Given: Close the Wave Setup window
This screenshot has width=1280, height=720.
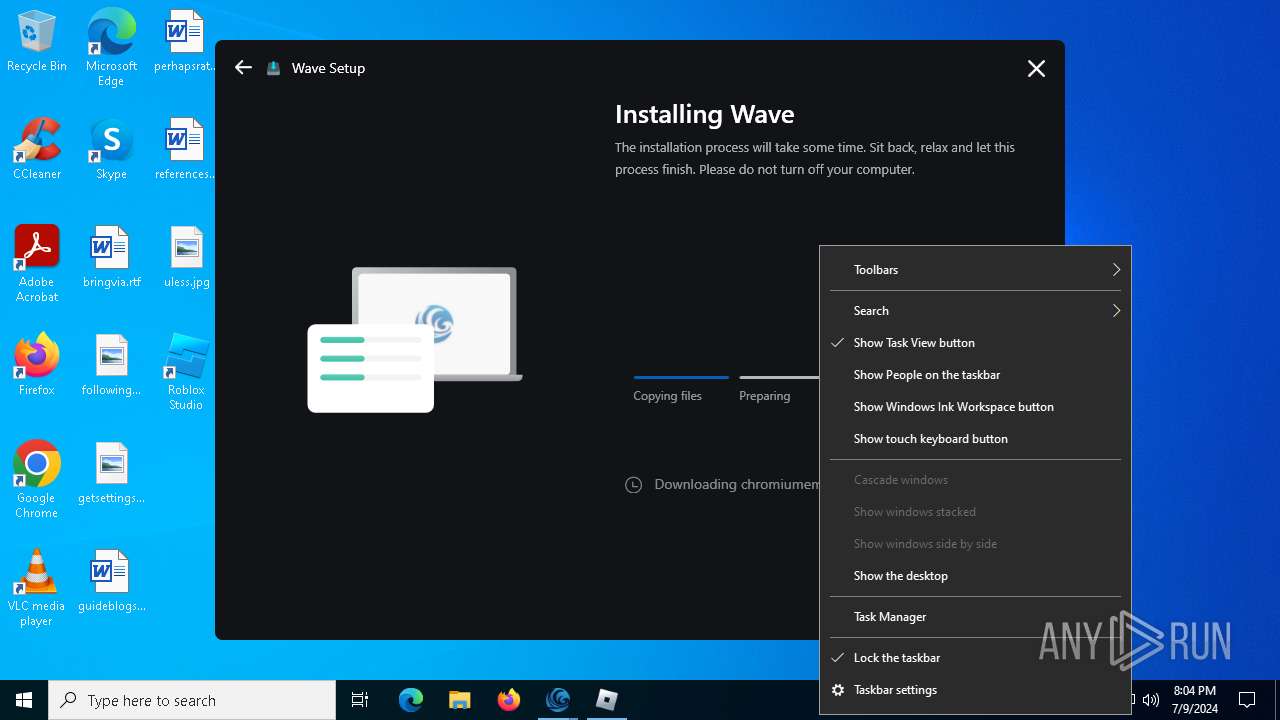Looking at the screenshot, I should click(1036, 68).
